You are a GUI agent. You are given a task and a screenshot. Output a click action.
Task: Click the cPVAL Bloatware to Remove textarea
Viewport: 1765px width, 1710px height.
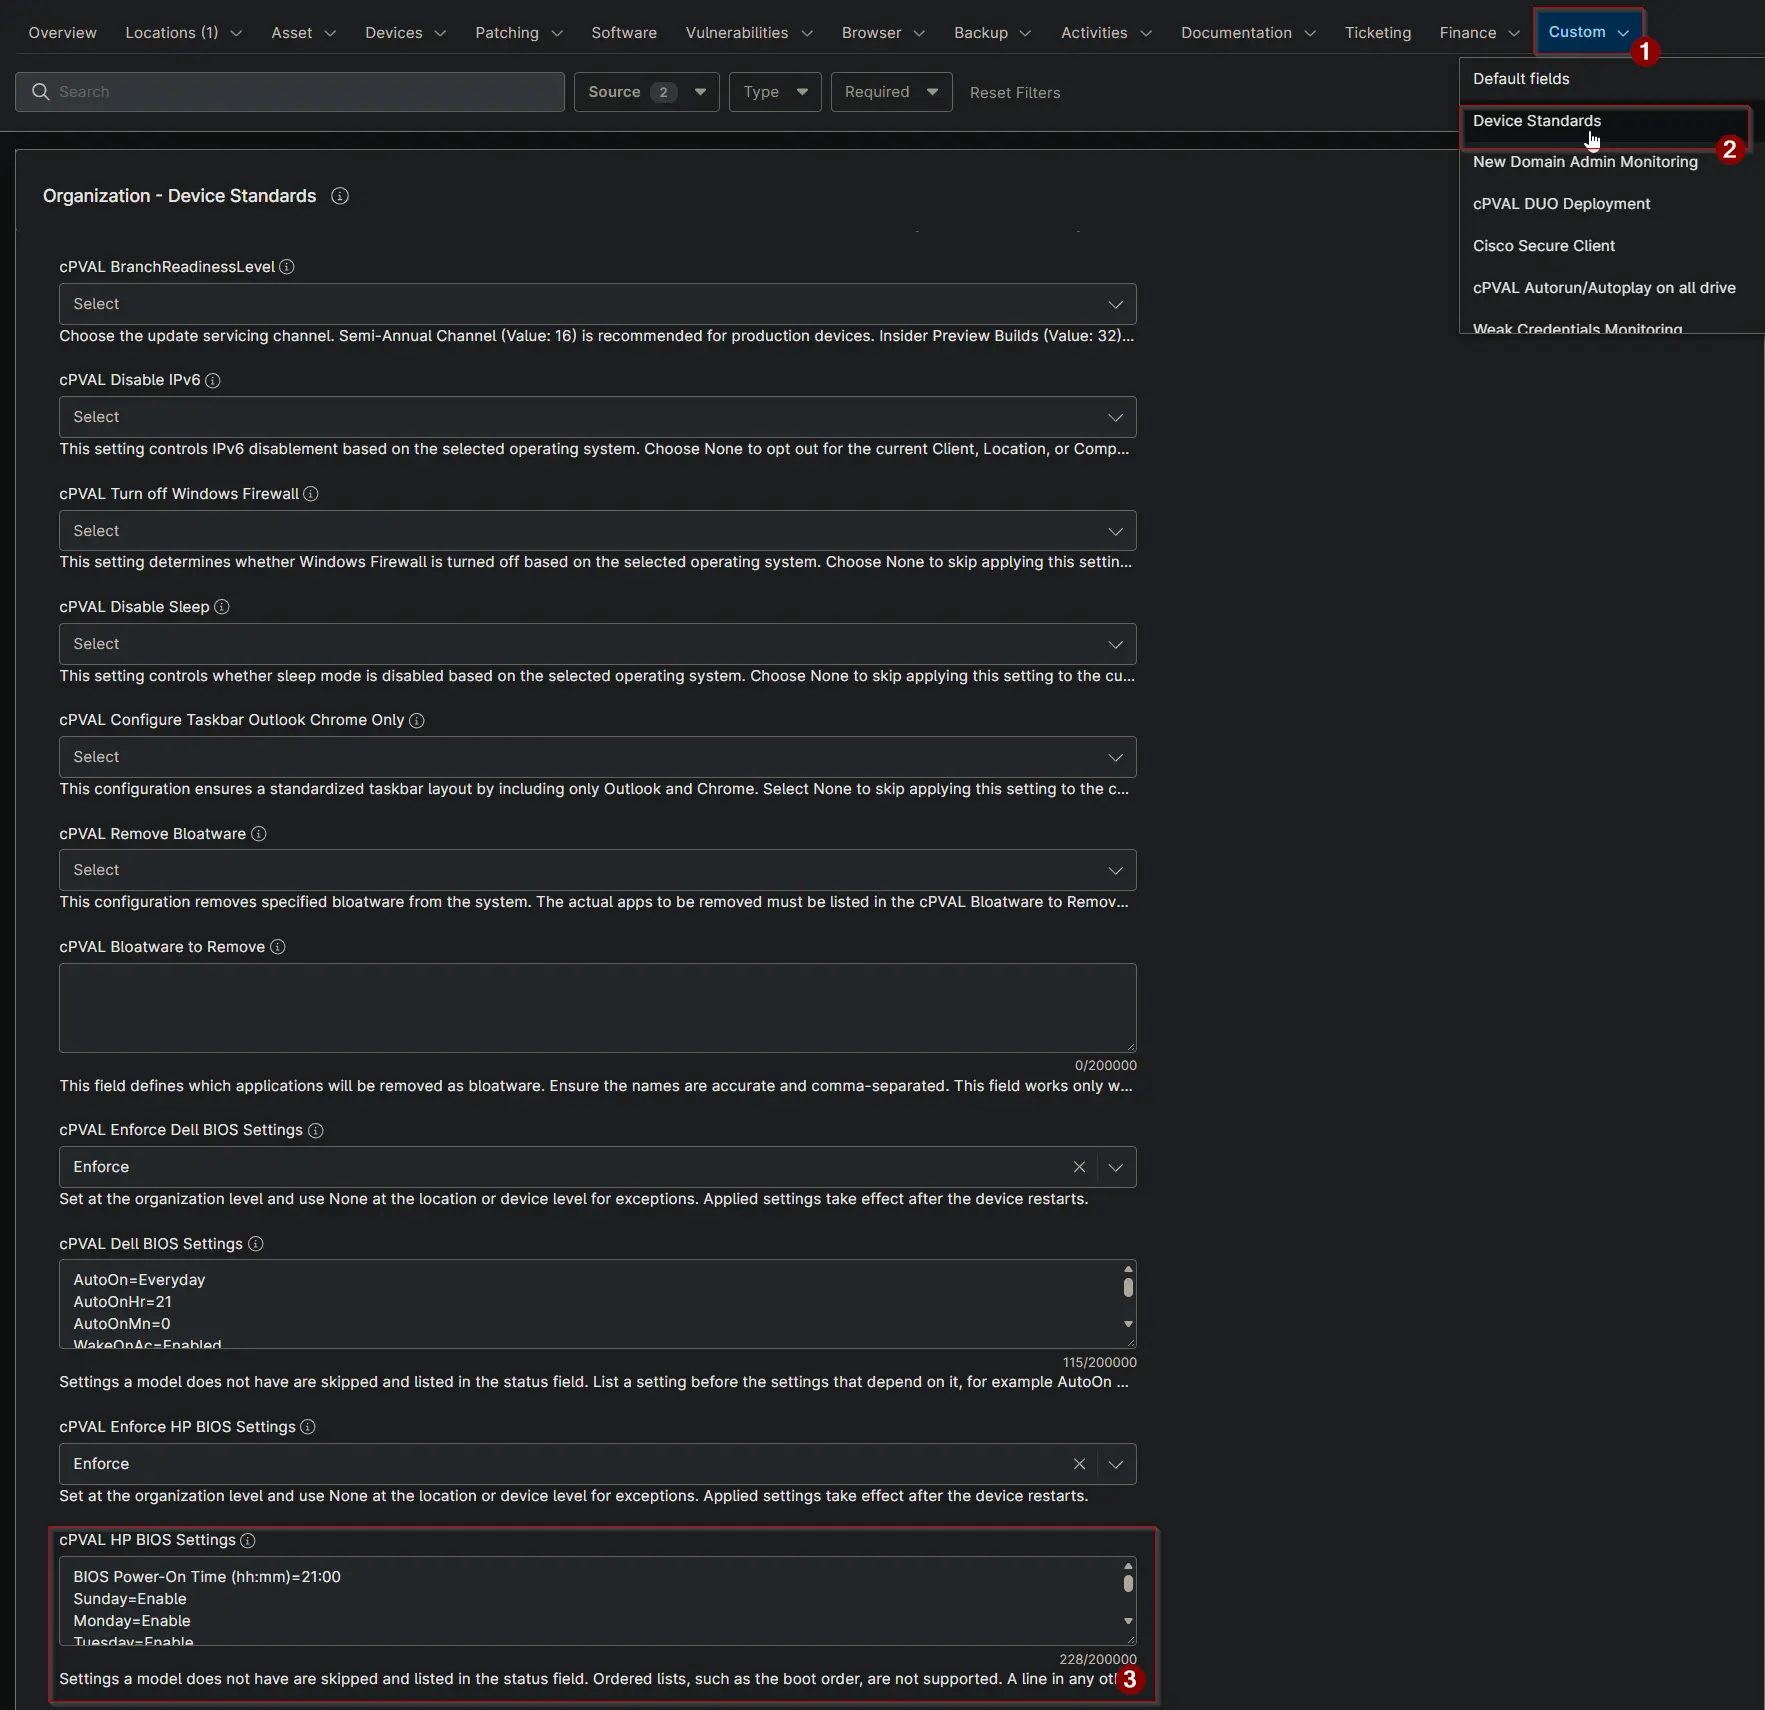(x=597, y=1008)
